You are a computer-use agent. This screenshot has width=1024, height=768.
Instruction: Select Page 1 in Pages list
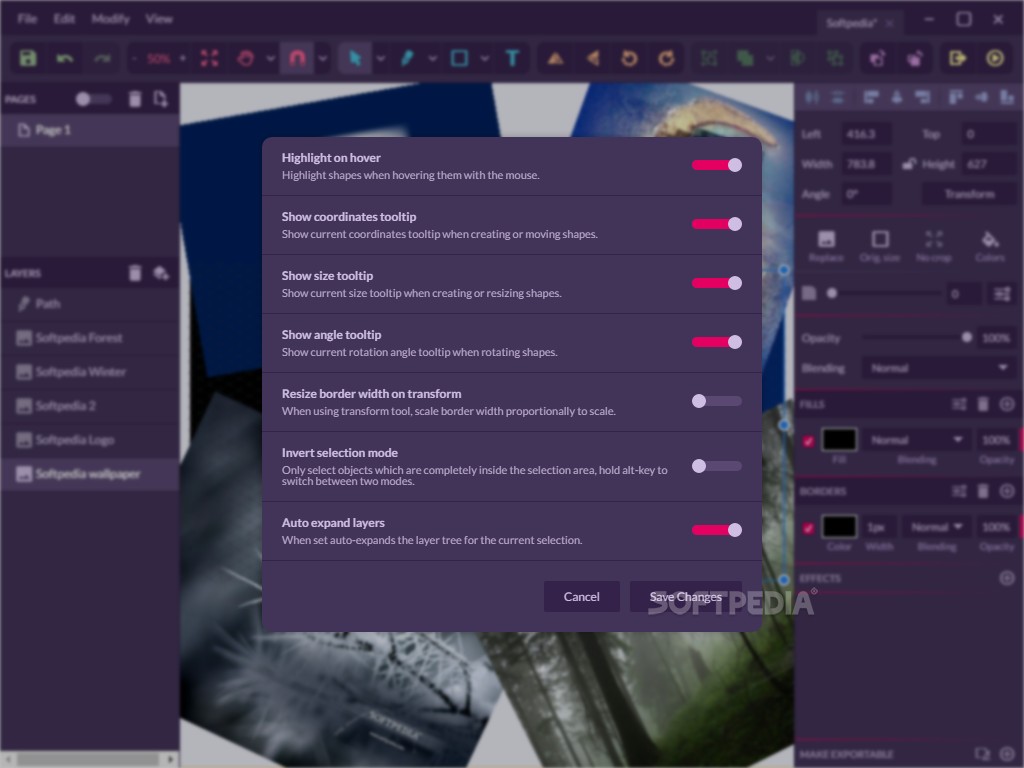[90, 130]
